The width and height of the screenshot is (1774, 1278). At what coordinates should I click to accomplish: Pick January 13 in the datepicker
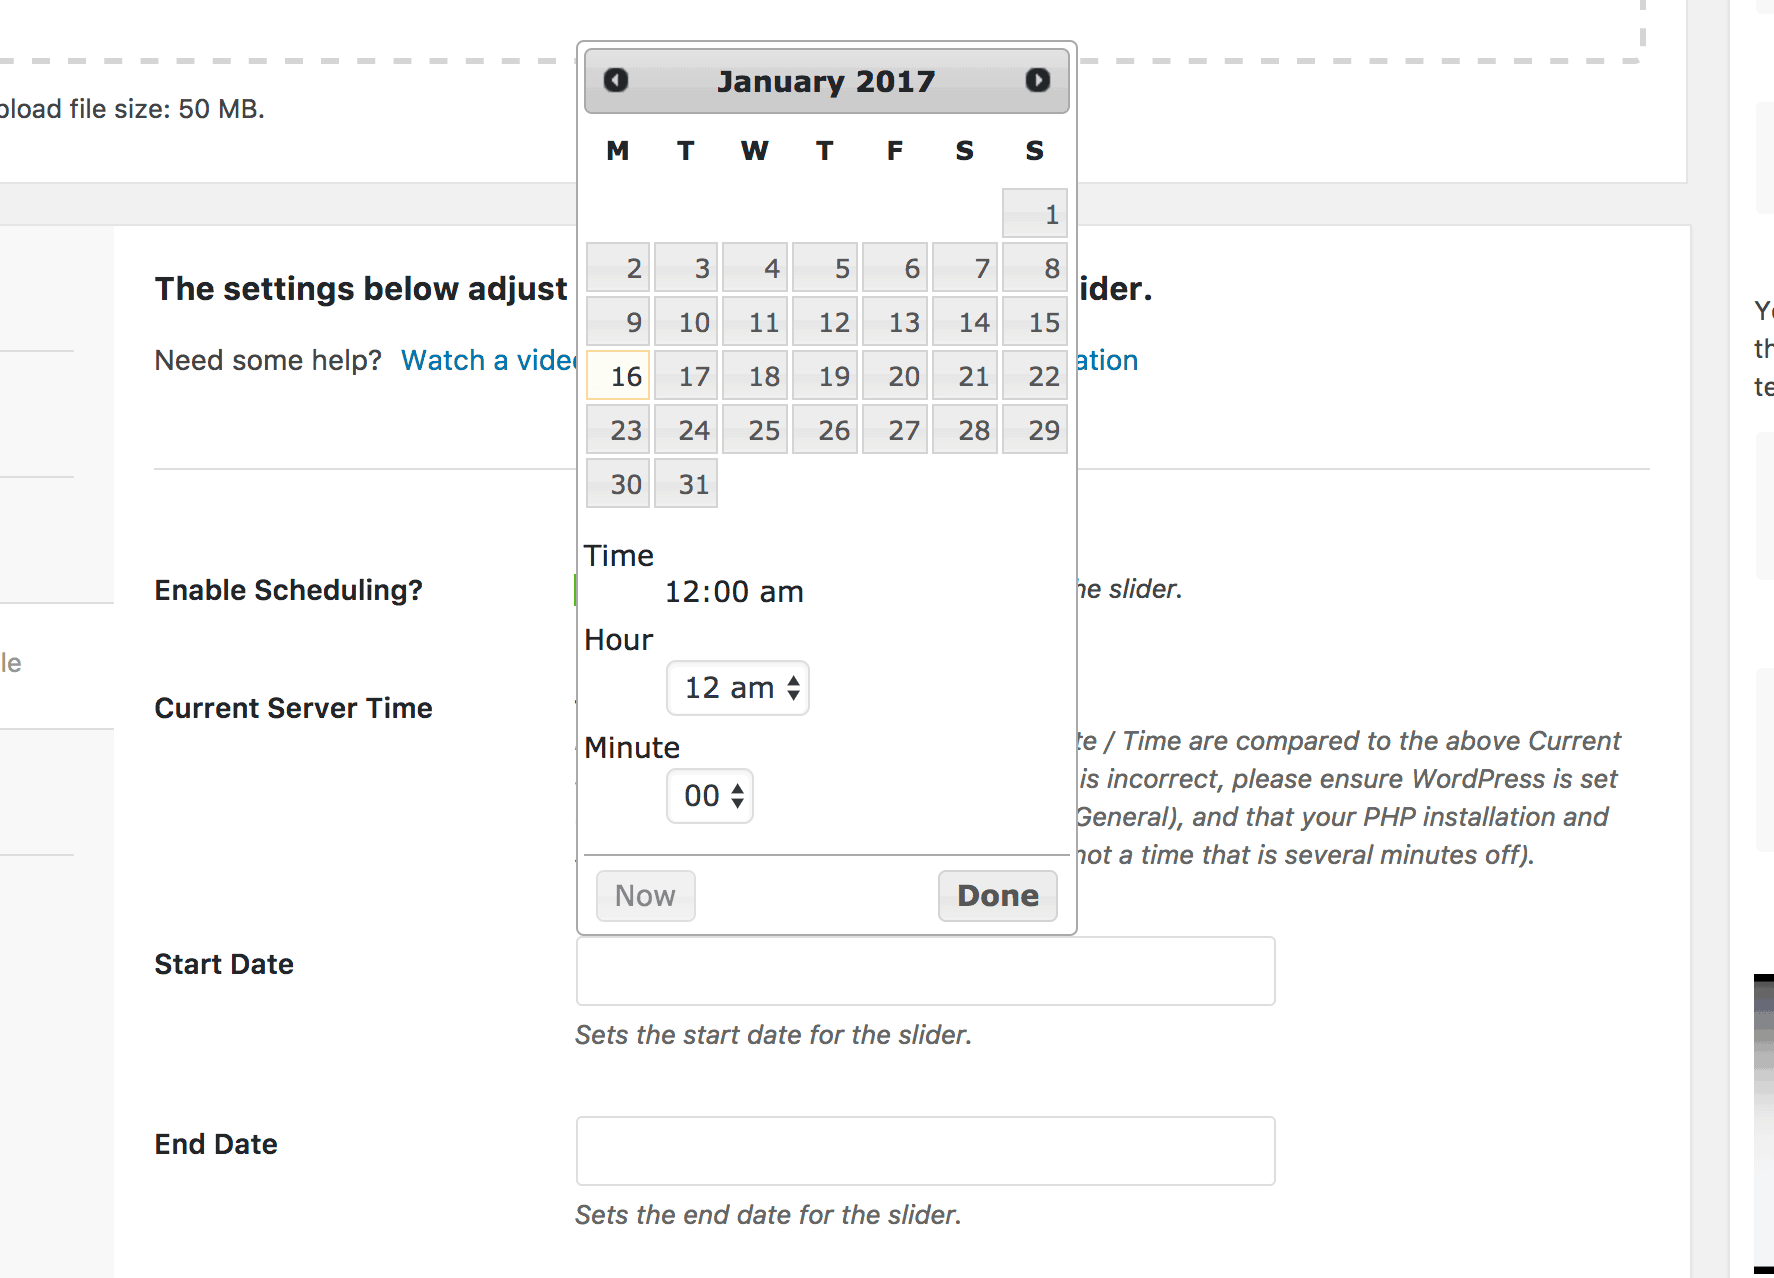[896, 322]
